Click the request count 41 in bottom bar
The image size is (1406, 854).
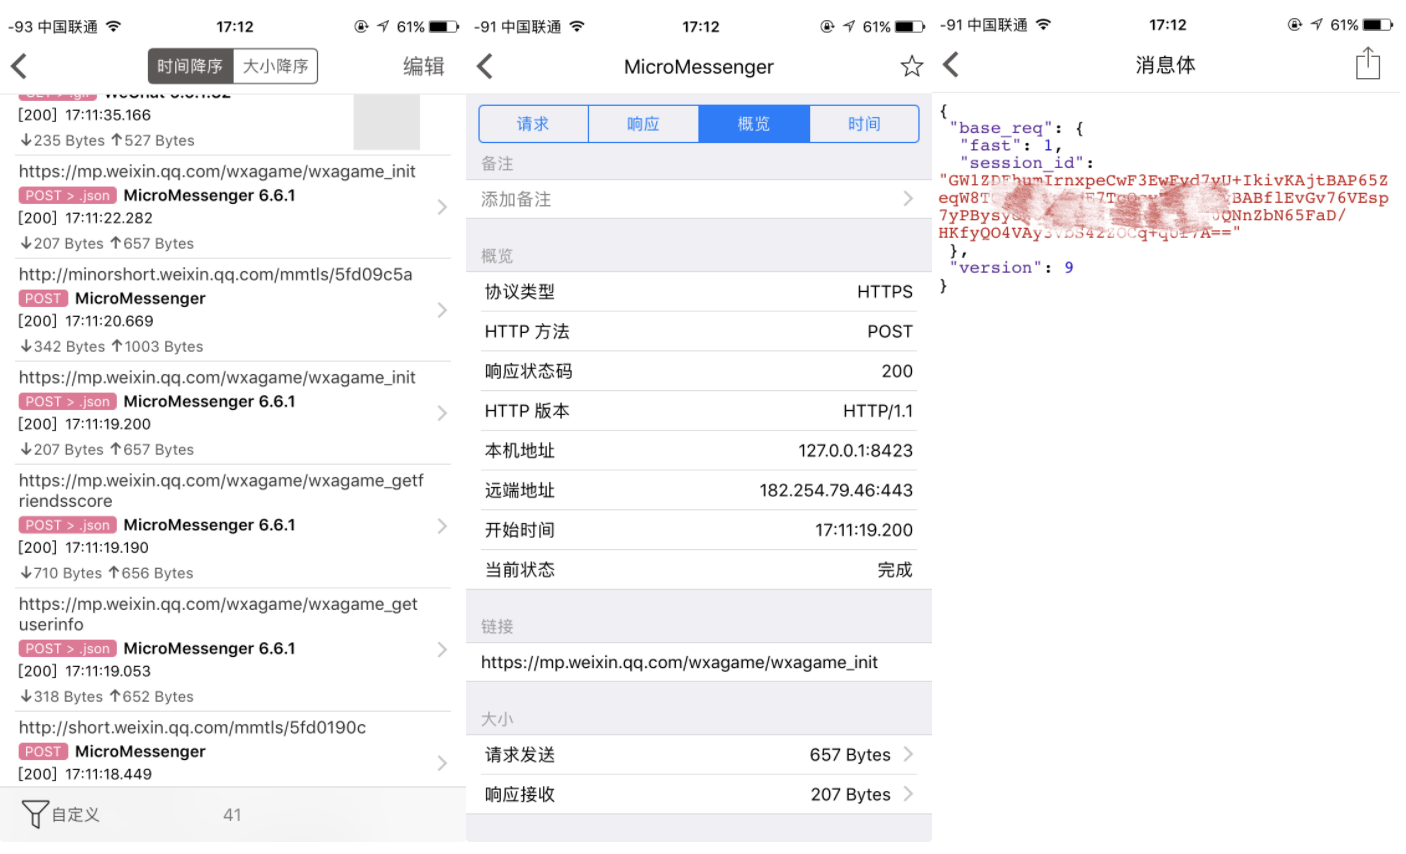(232, 815)
